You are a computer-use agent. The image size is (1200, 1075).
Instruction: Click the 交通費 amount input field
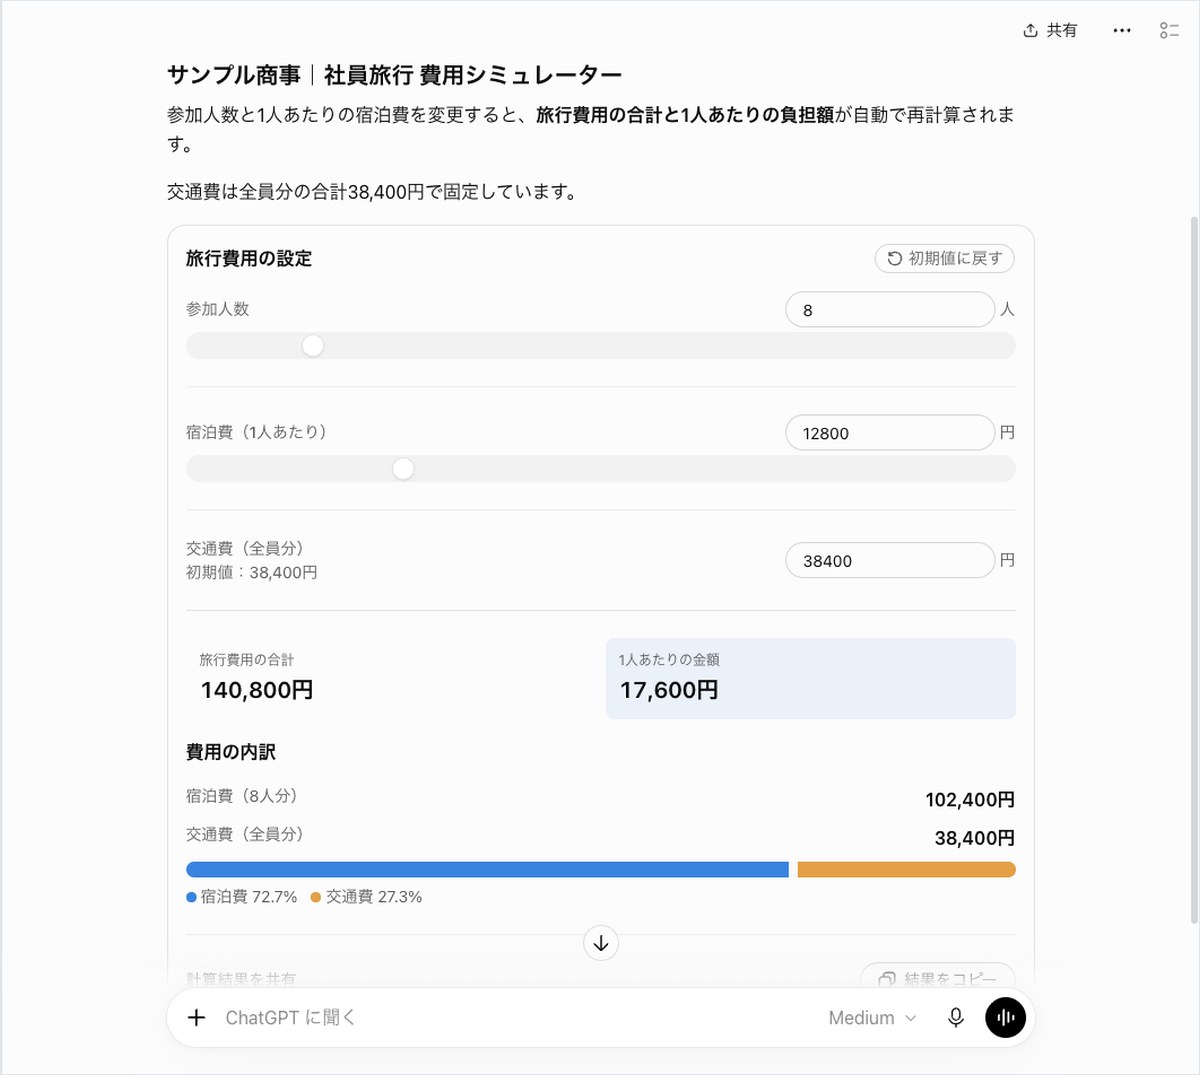tap(890, 561)
